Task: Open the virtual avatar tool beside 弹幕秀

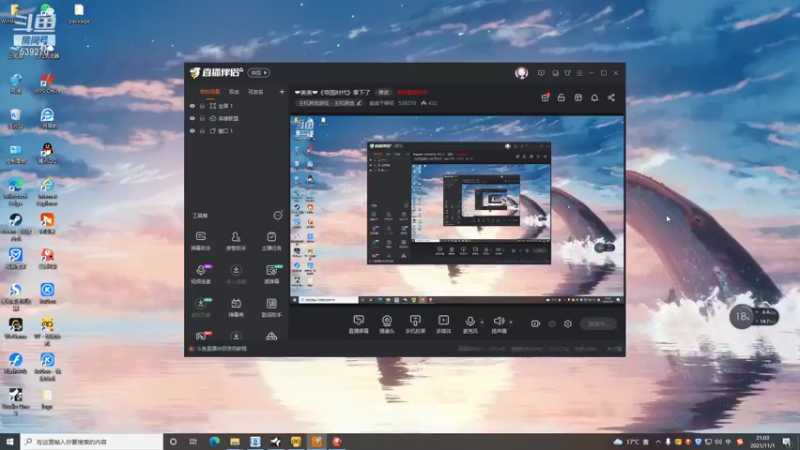Action: pyautogui.click(x=201, y=308)
